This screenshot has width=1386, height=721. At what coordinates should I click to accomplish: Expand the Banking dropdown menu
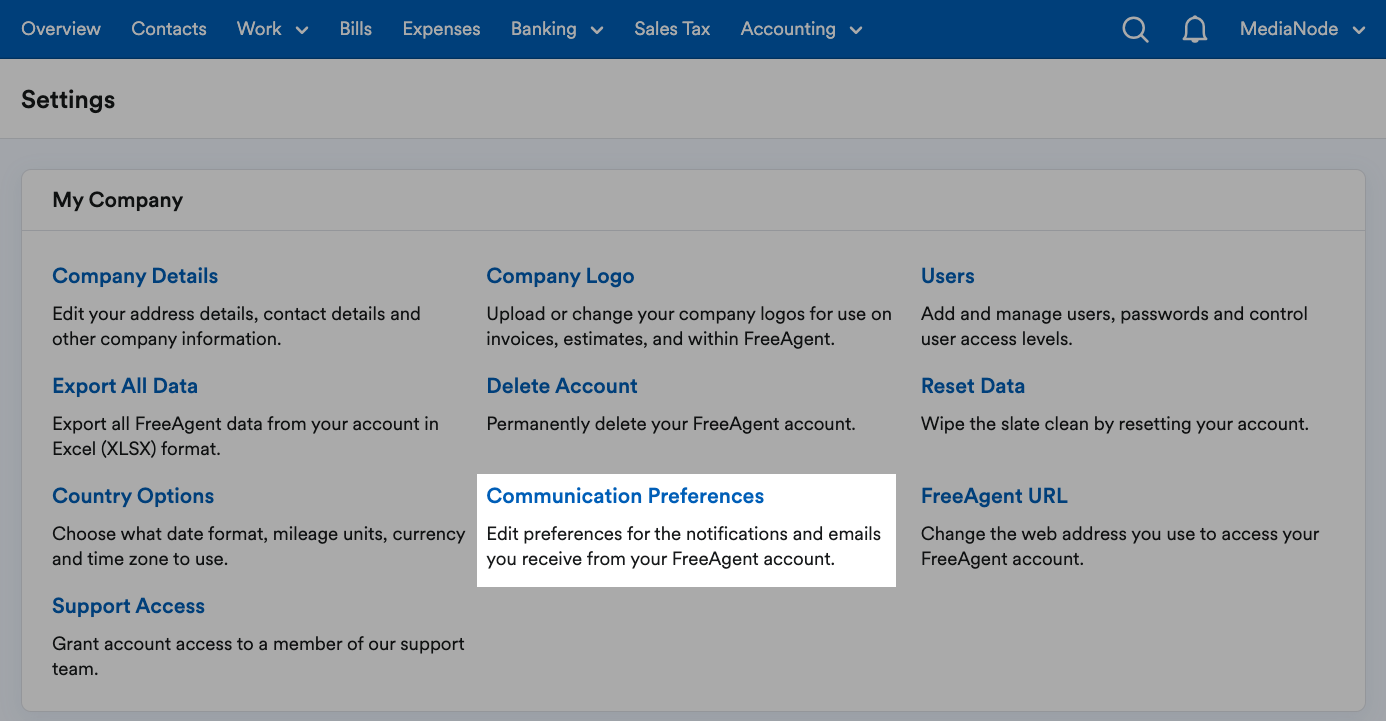(557, 29)
